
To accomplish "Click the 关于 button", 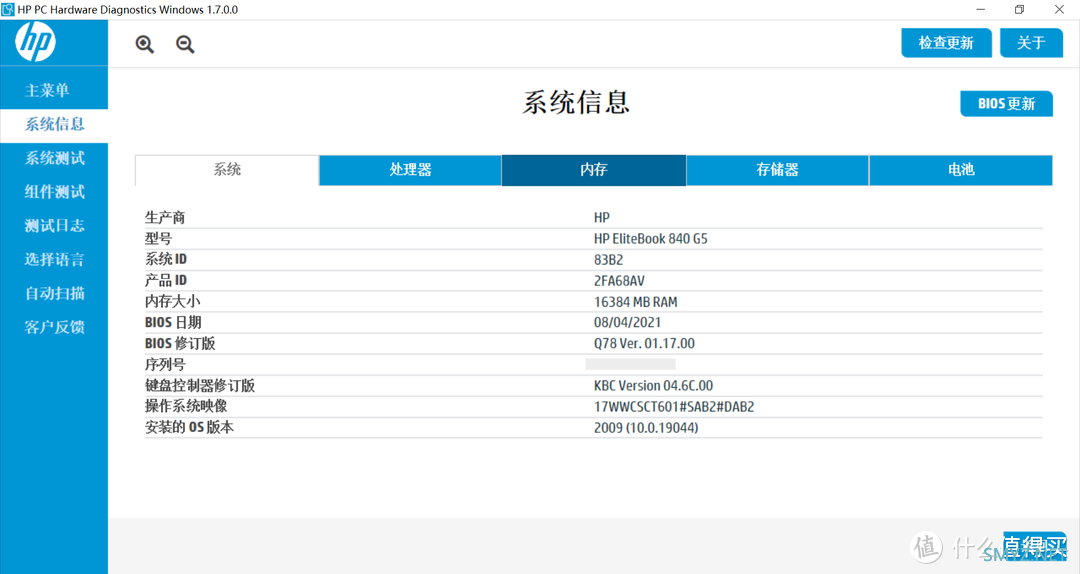I will coord(1031,43).
